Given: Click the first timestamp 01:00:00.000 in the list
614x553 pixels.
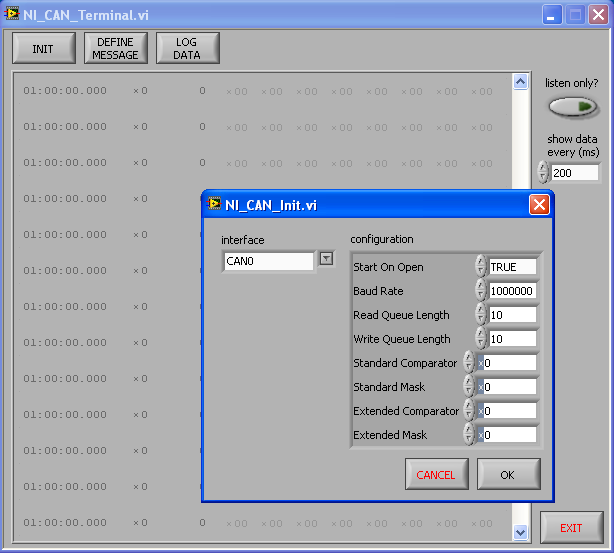Looking at the screenshot, I should [65, 91].
